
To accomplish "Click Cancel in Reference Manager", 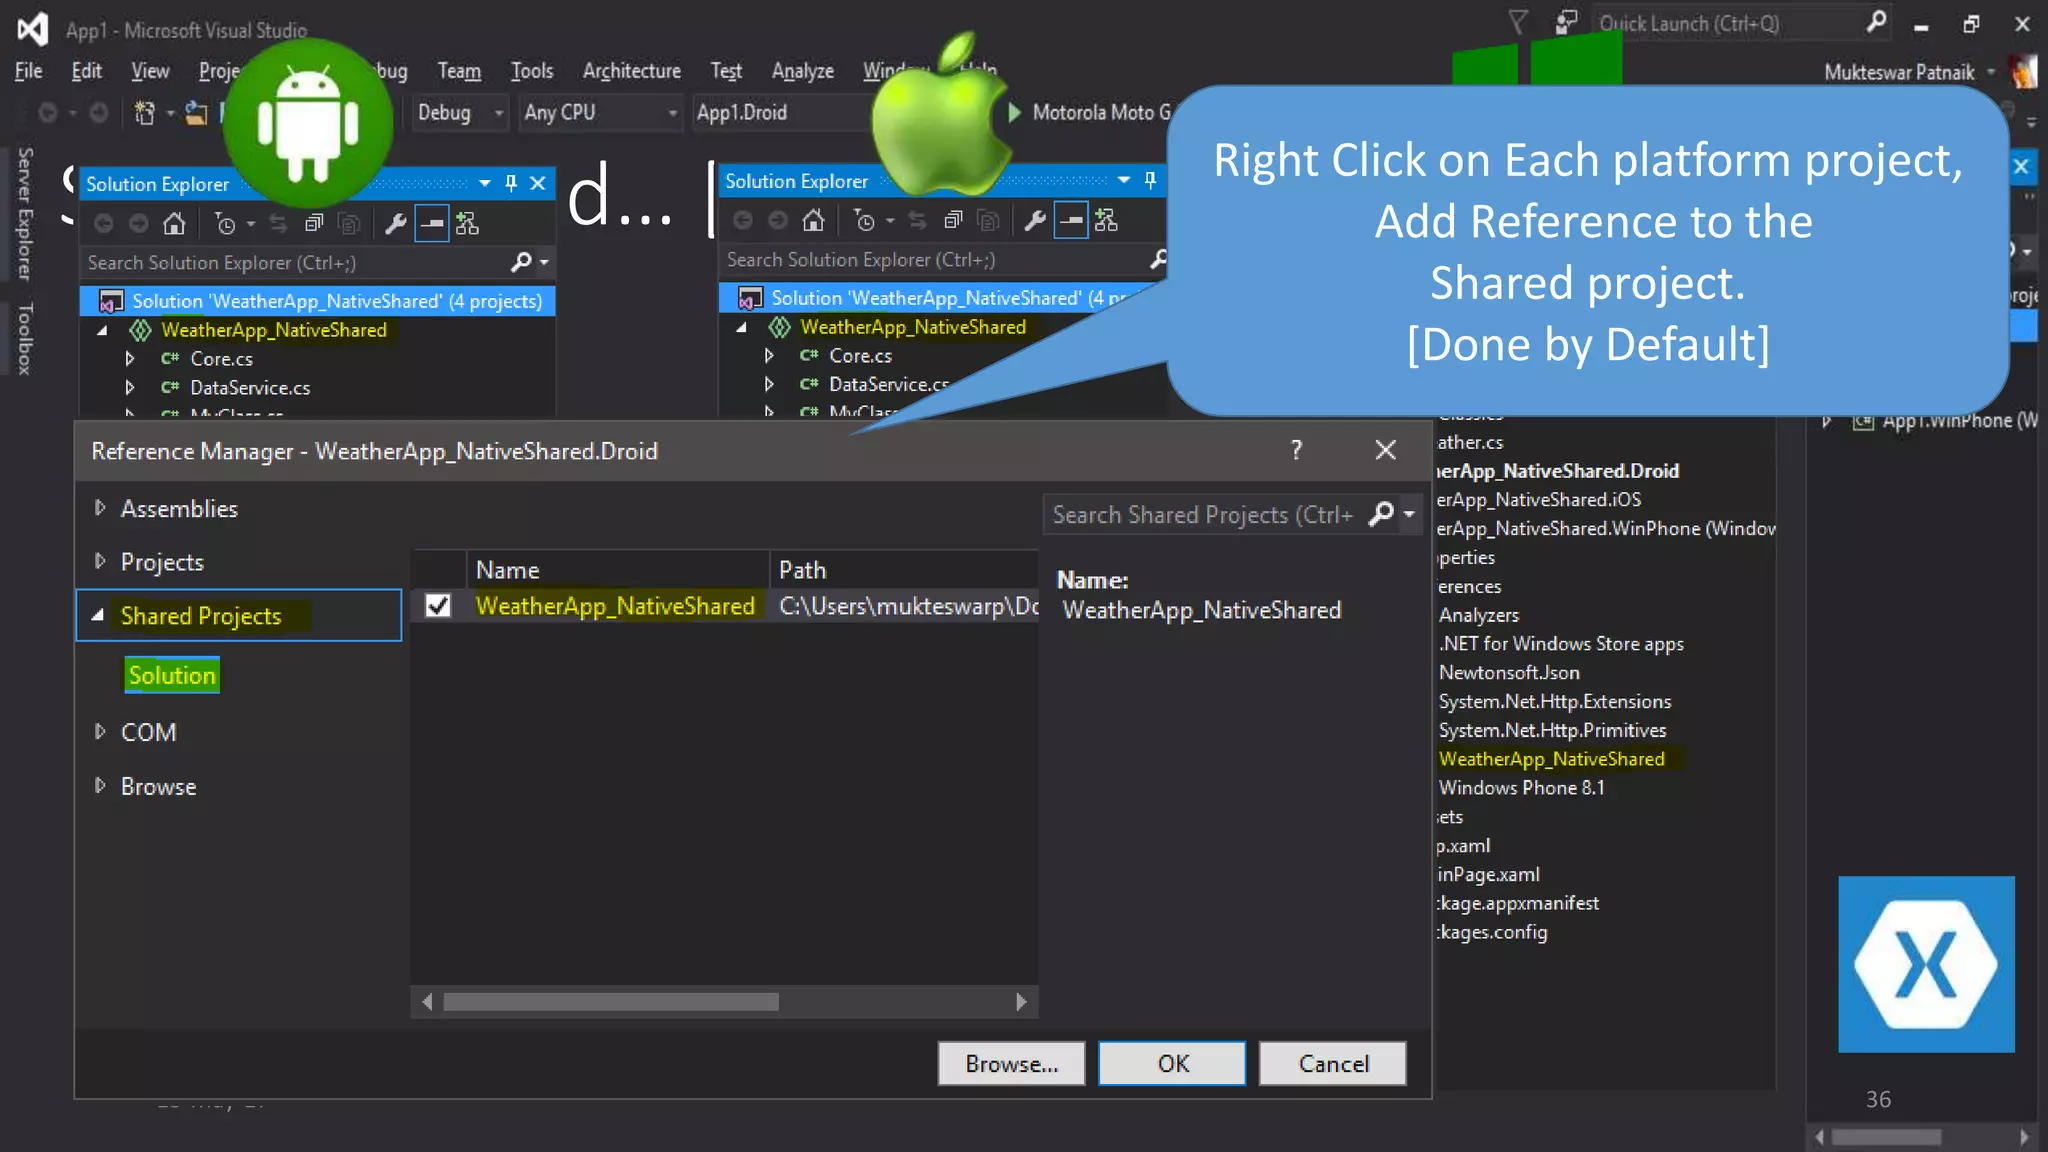I will point(1333,1064).
